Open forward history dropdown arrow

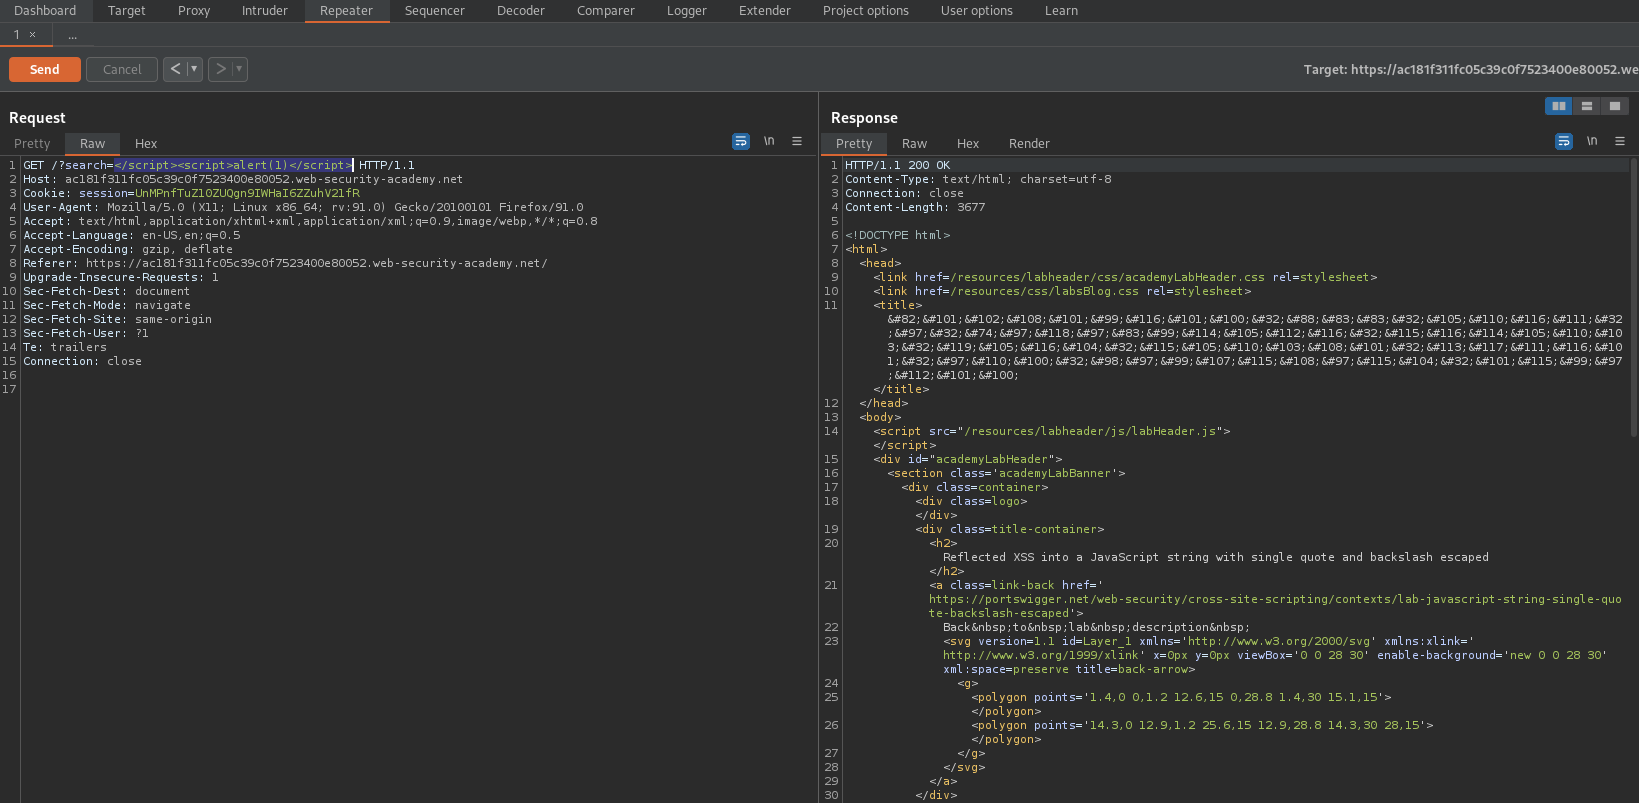[239, 69]
